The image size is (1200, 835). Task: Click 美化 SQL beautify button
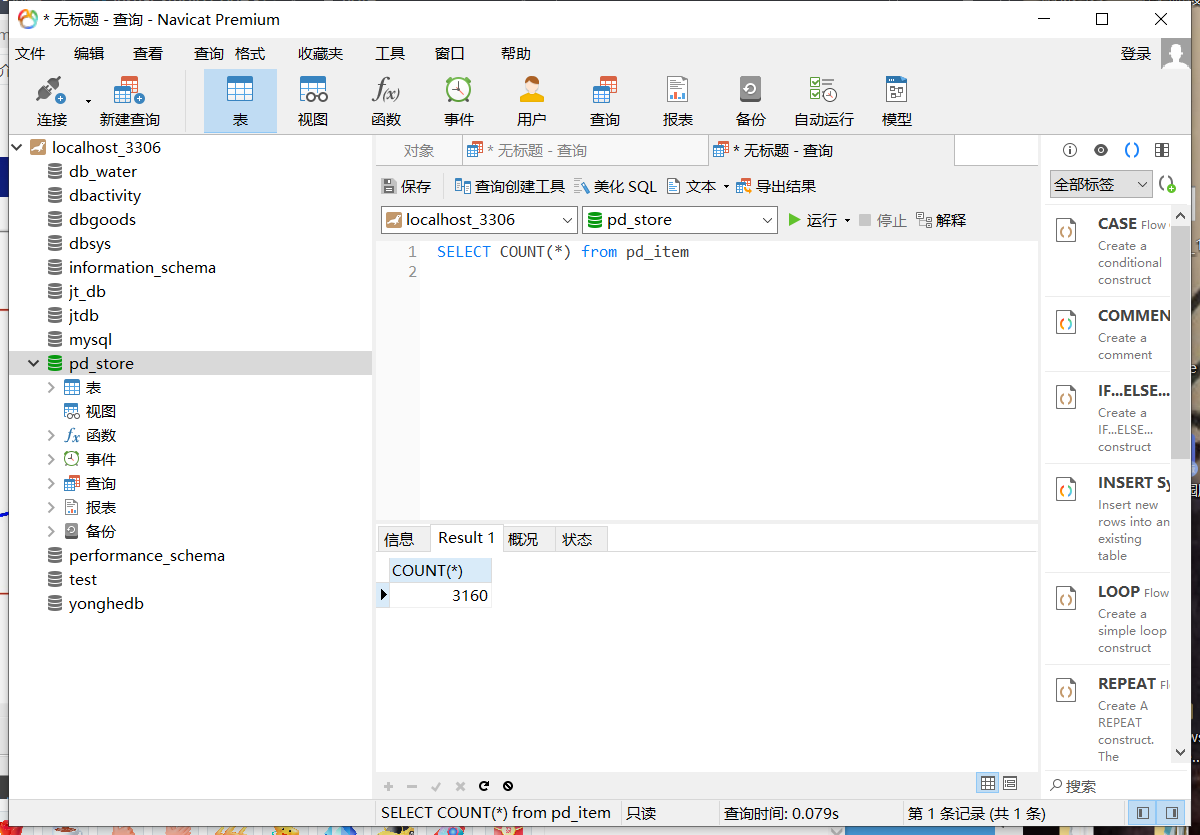[x=615, y=186]
